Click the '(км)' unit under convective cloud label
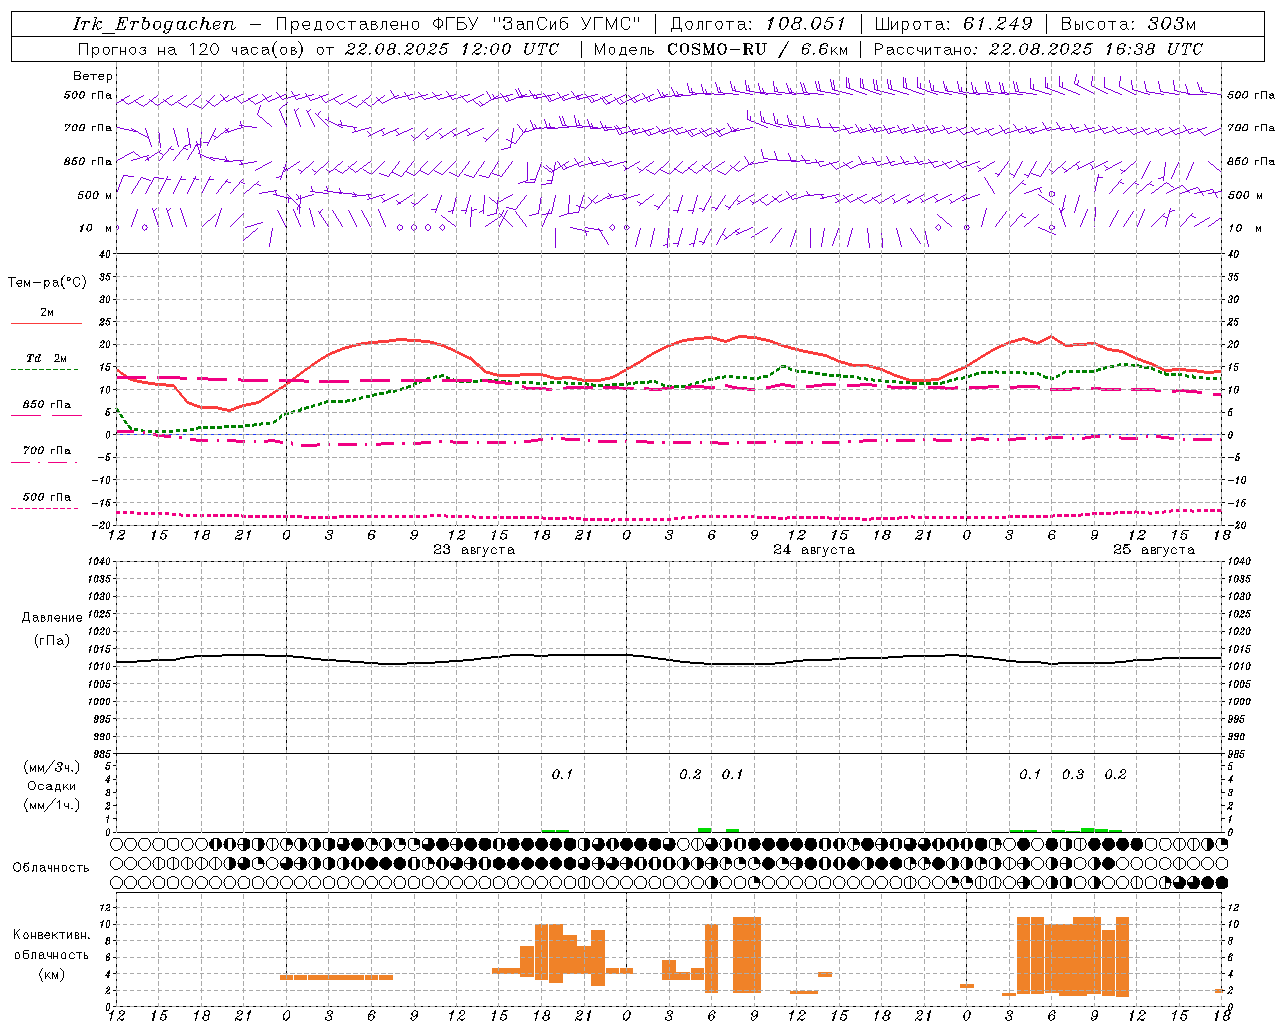This screenshot has height=1024, width=1280. [51, 974]
